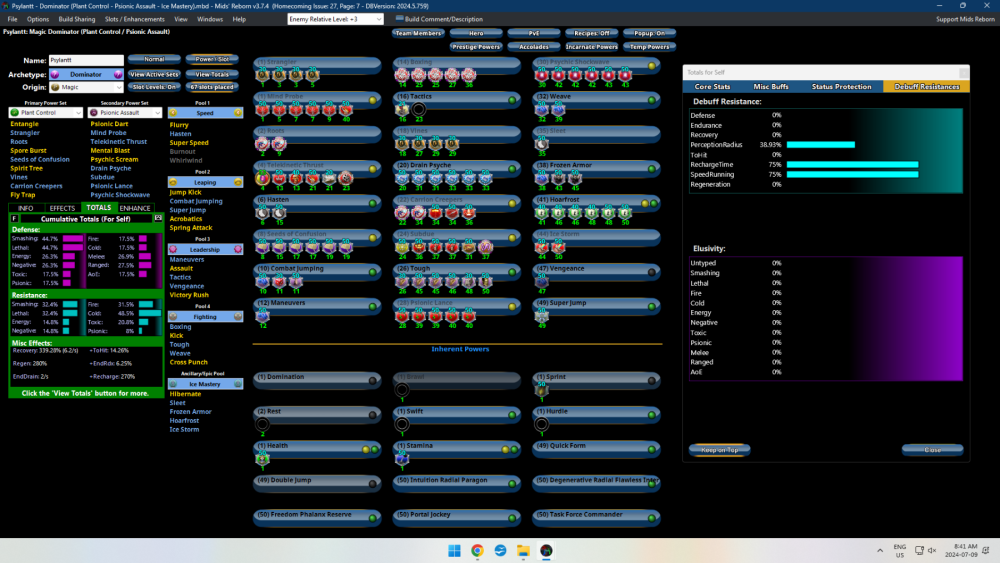Viewport: 1000px width, 563px height.
Task: Click the first enhancement slot under Mind Probe
Action: (263, 109)
